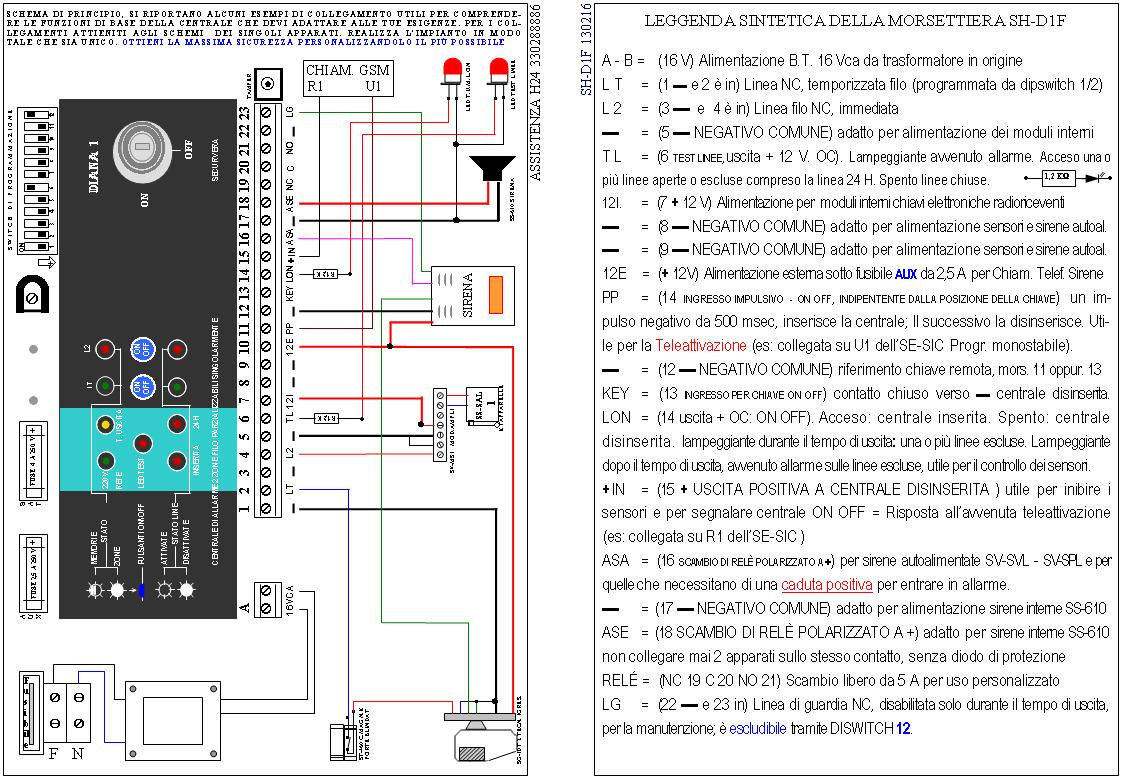Click the SV-AS1 module terminal strip
The image size is (1122, 779).
440,425
